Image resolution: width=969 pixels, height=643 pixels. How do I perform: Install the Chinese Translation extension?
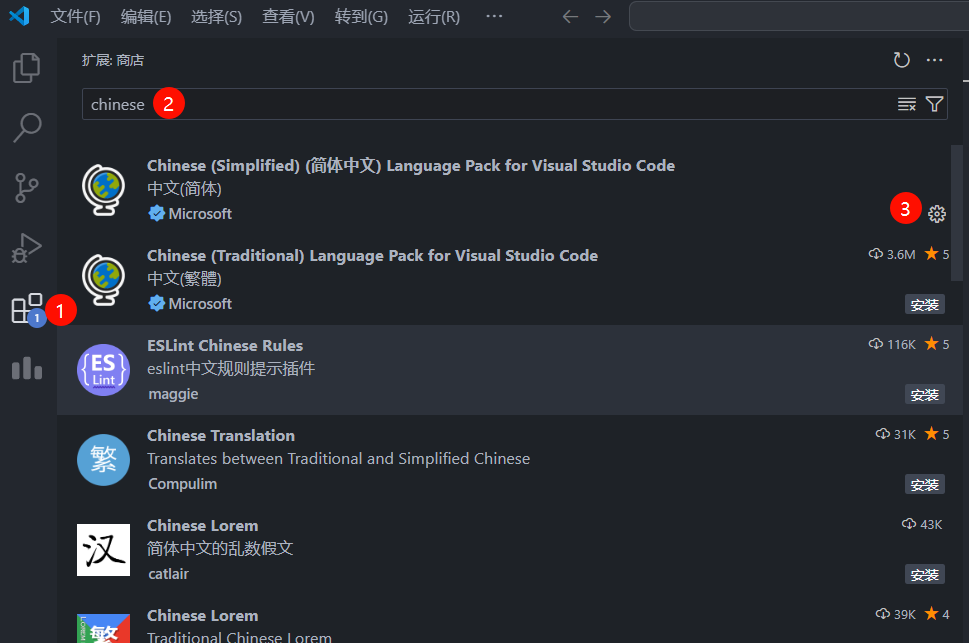click(924, 484)
